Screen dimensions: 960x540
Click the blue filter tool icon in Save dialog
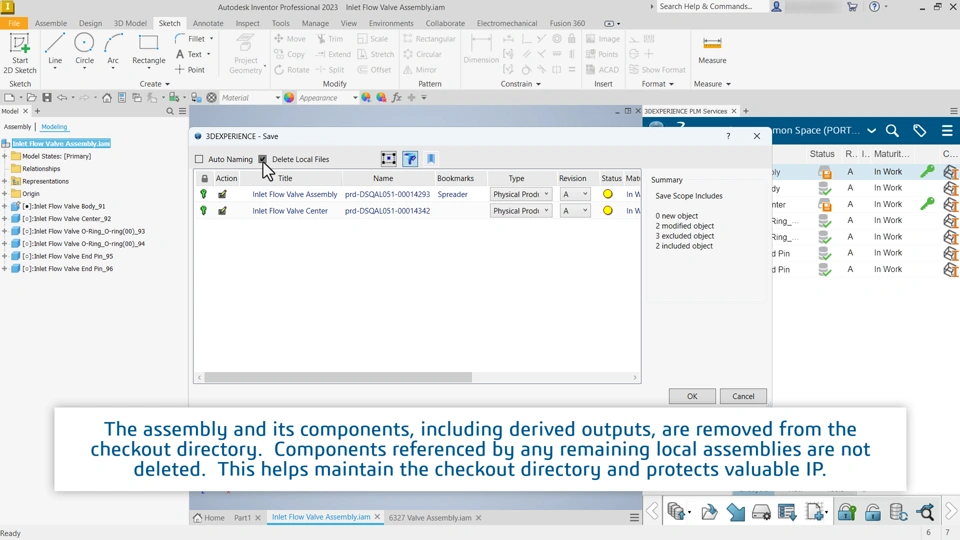point(410,159)
